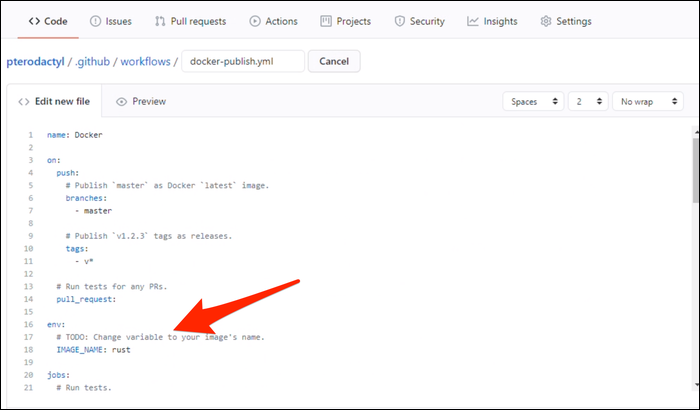Click the 'tags:' line
Screen dimensions: 700x410
[77, 249]
